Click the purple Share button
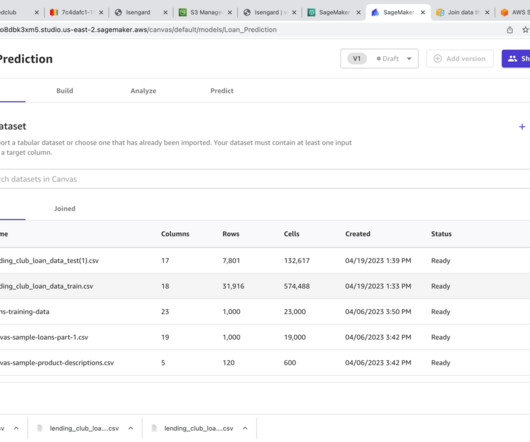Viewport: 530px width, 442px height. pyautogui.click(x=516, y=59)
